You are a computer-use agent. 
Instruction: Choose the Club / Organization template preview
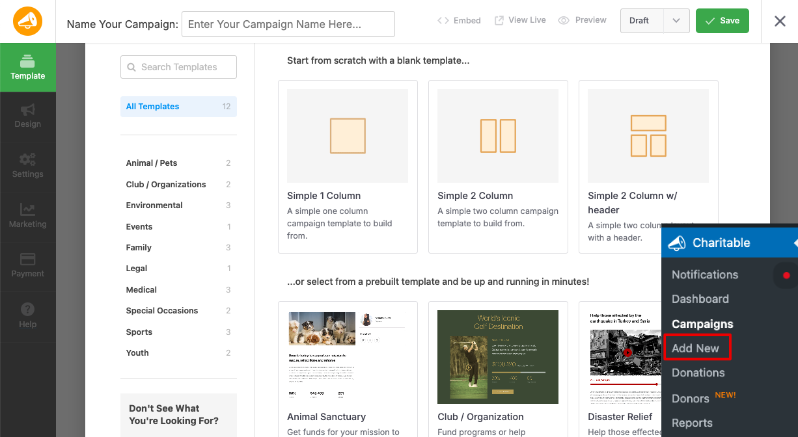tap(498, 357)
